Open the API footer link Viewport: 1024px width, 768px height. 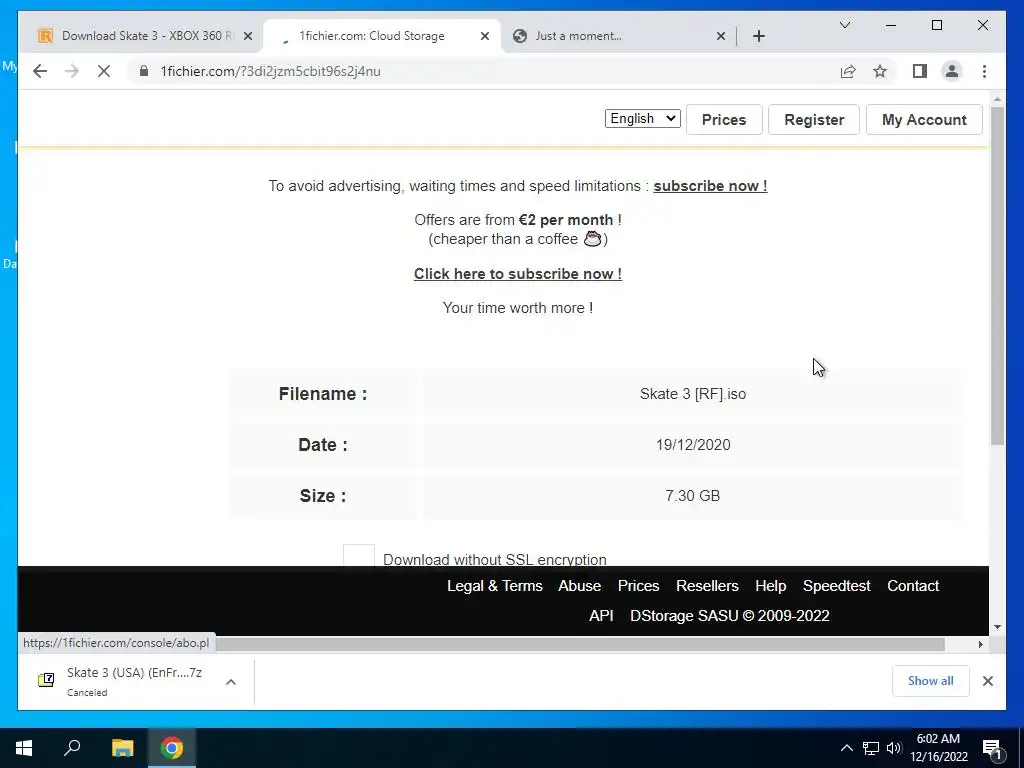coord(601,616)
